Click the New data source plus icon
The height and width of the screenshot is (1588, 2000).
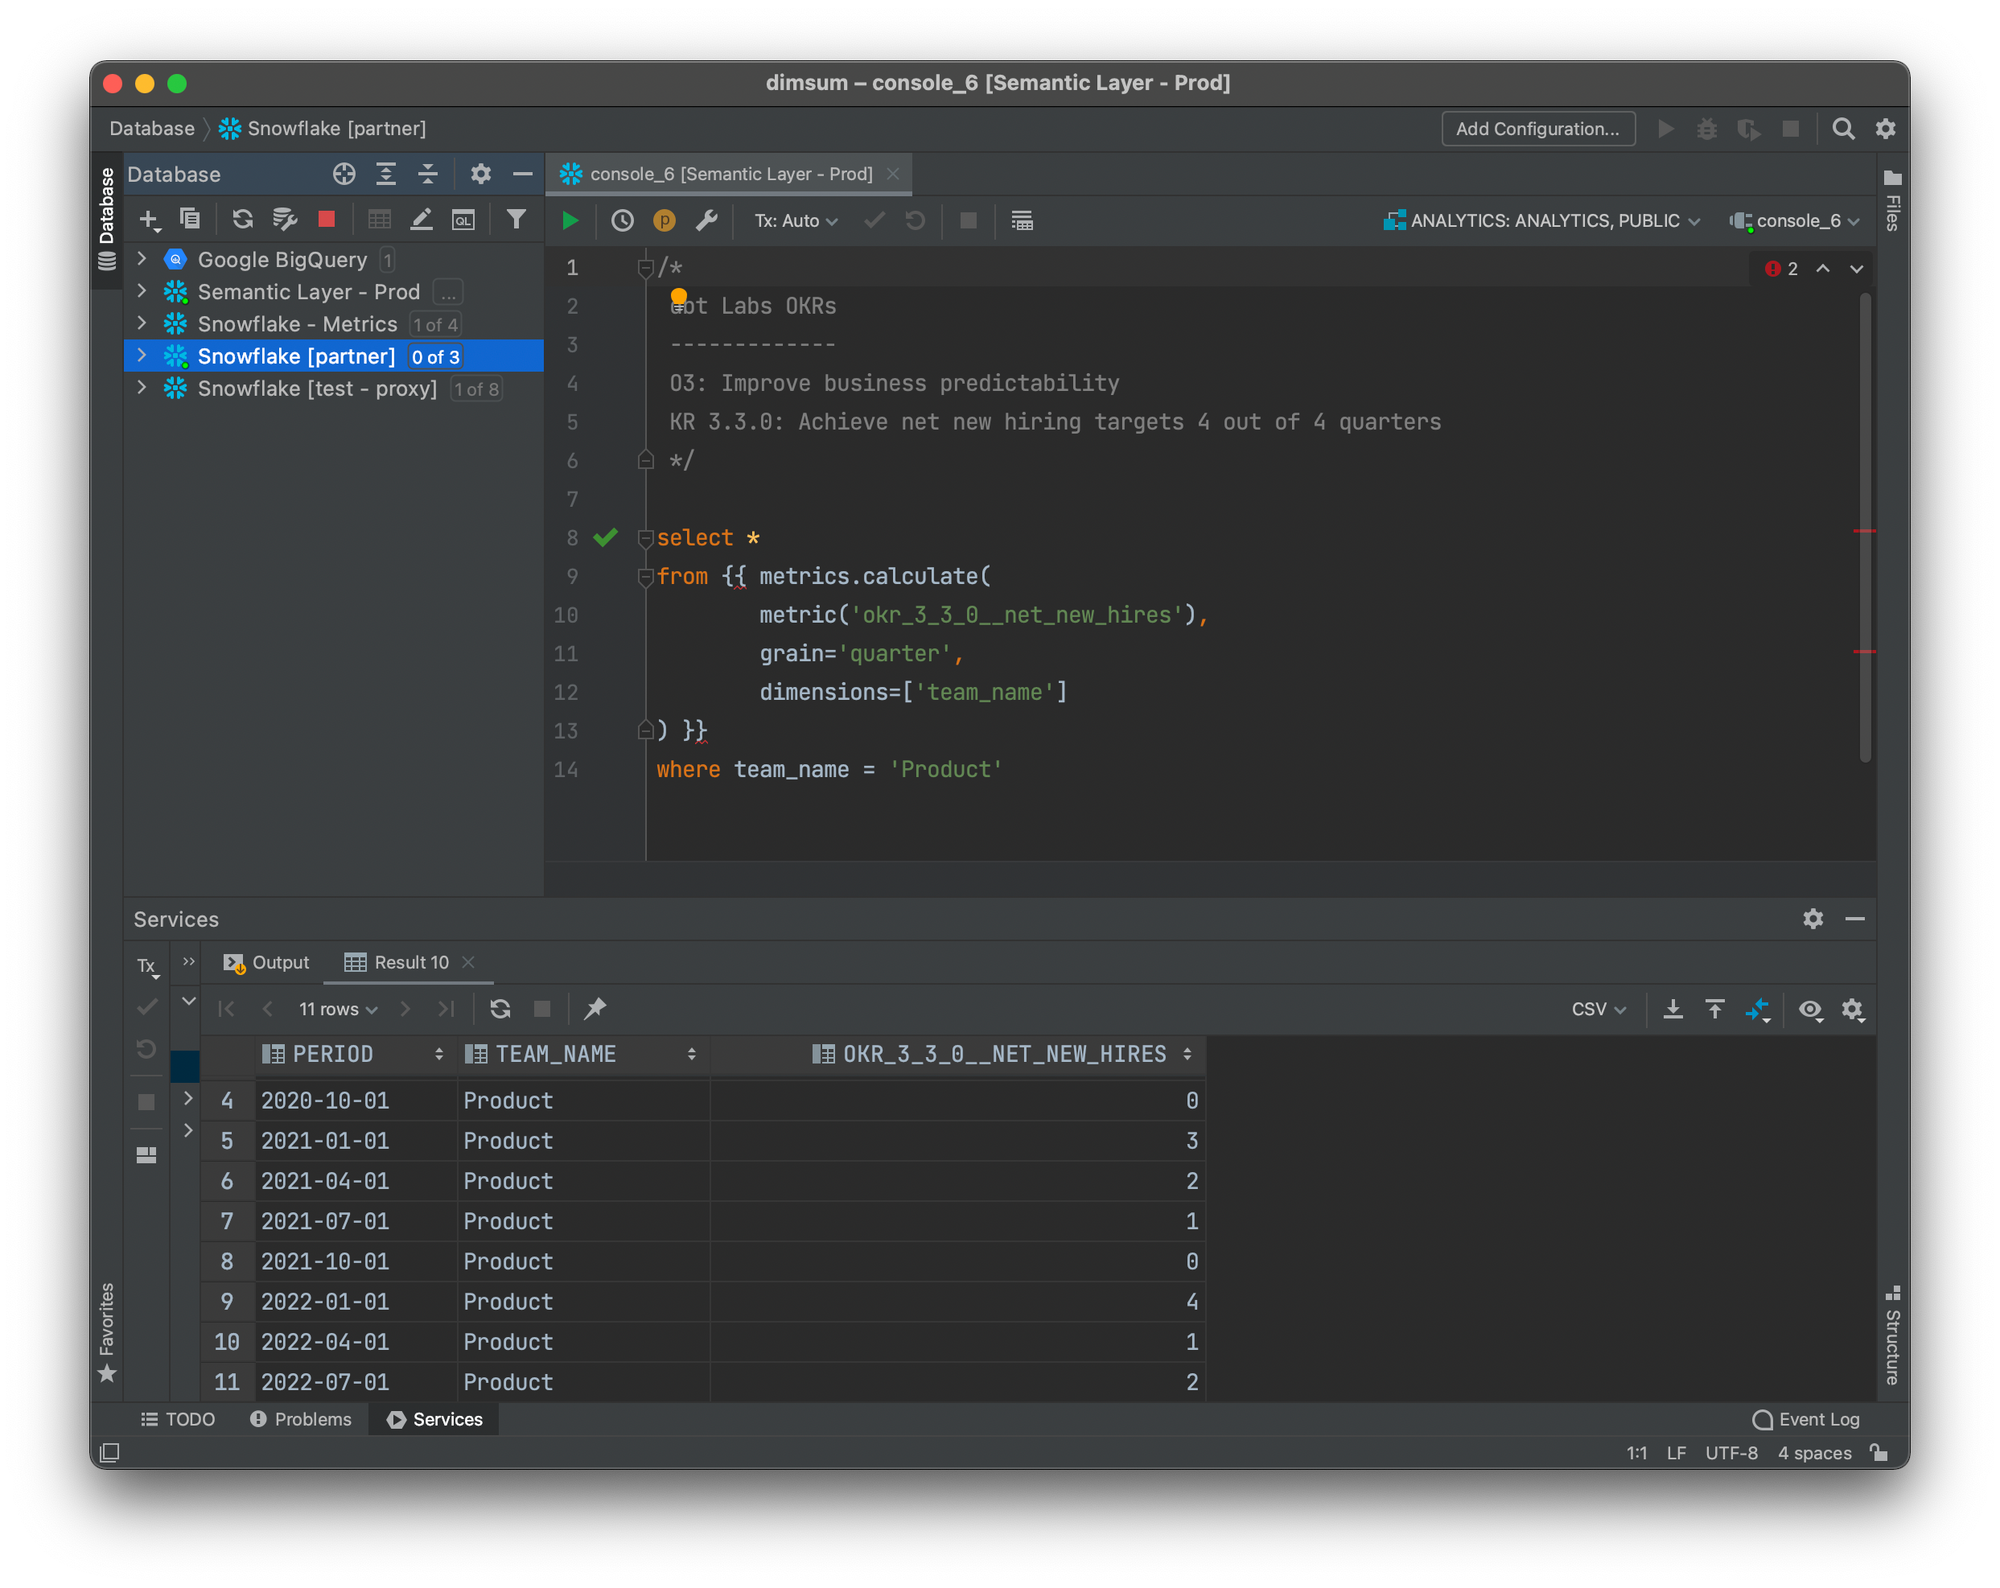point(149,220)
